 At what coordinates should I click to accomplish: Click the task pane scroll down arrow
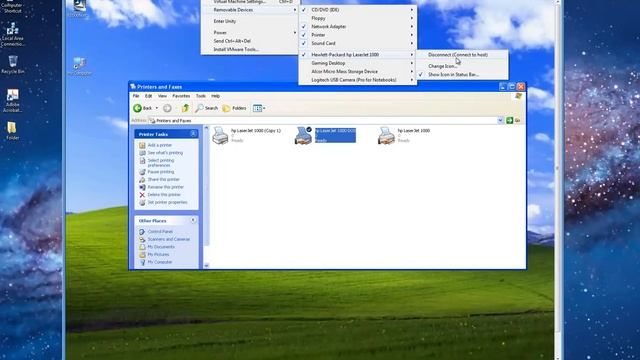tap(206, 266)
